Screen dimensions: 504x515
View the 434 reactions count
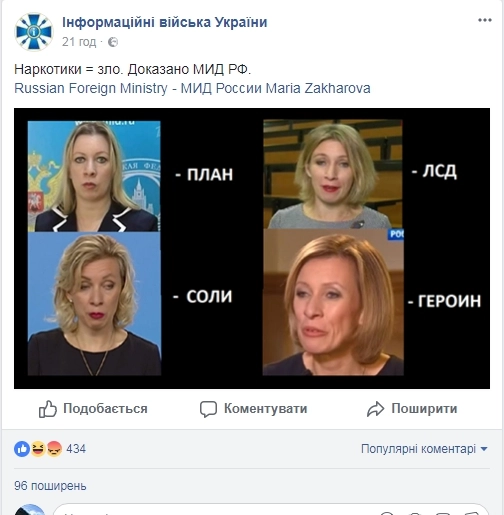[x=76, y=449]
